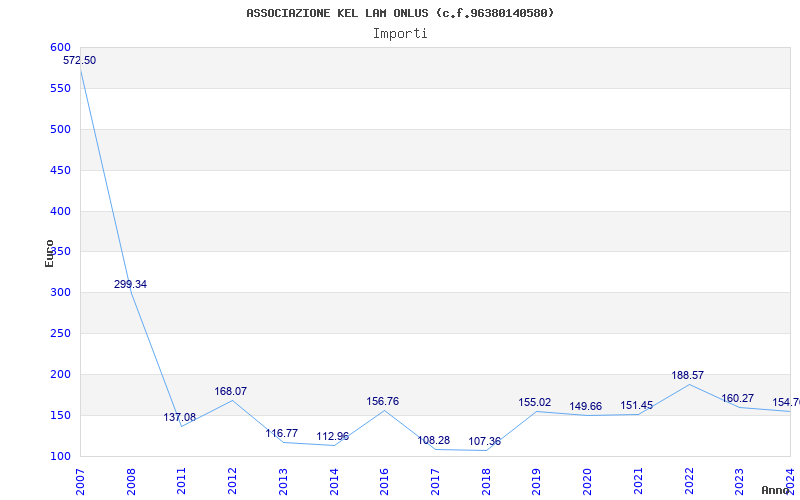This screenshot has width=800, height=500.
Task: Select the 299.34 data point label
Action: click(130, 285)
